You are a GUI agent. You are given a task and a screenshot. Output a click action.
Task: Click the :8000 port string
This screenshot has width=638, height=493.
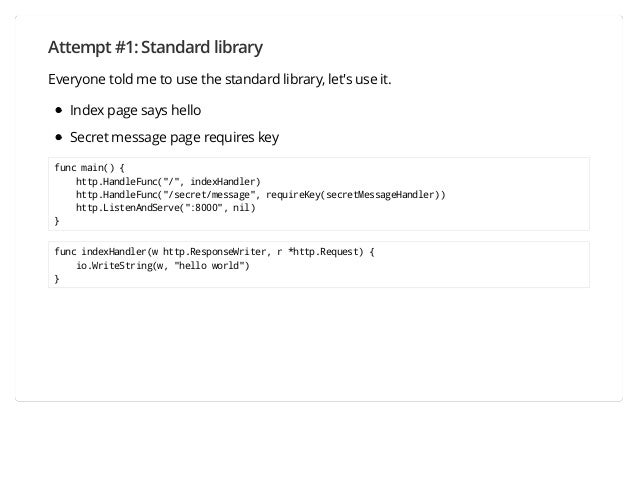point(204,208)
